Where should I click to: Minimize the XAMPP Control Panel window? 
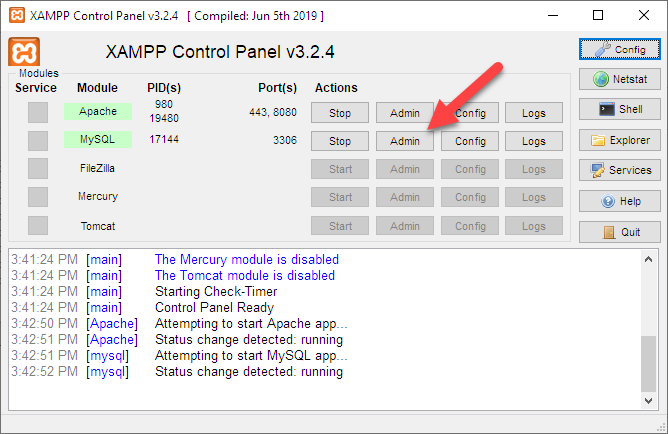click(553, 16)
